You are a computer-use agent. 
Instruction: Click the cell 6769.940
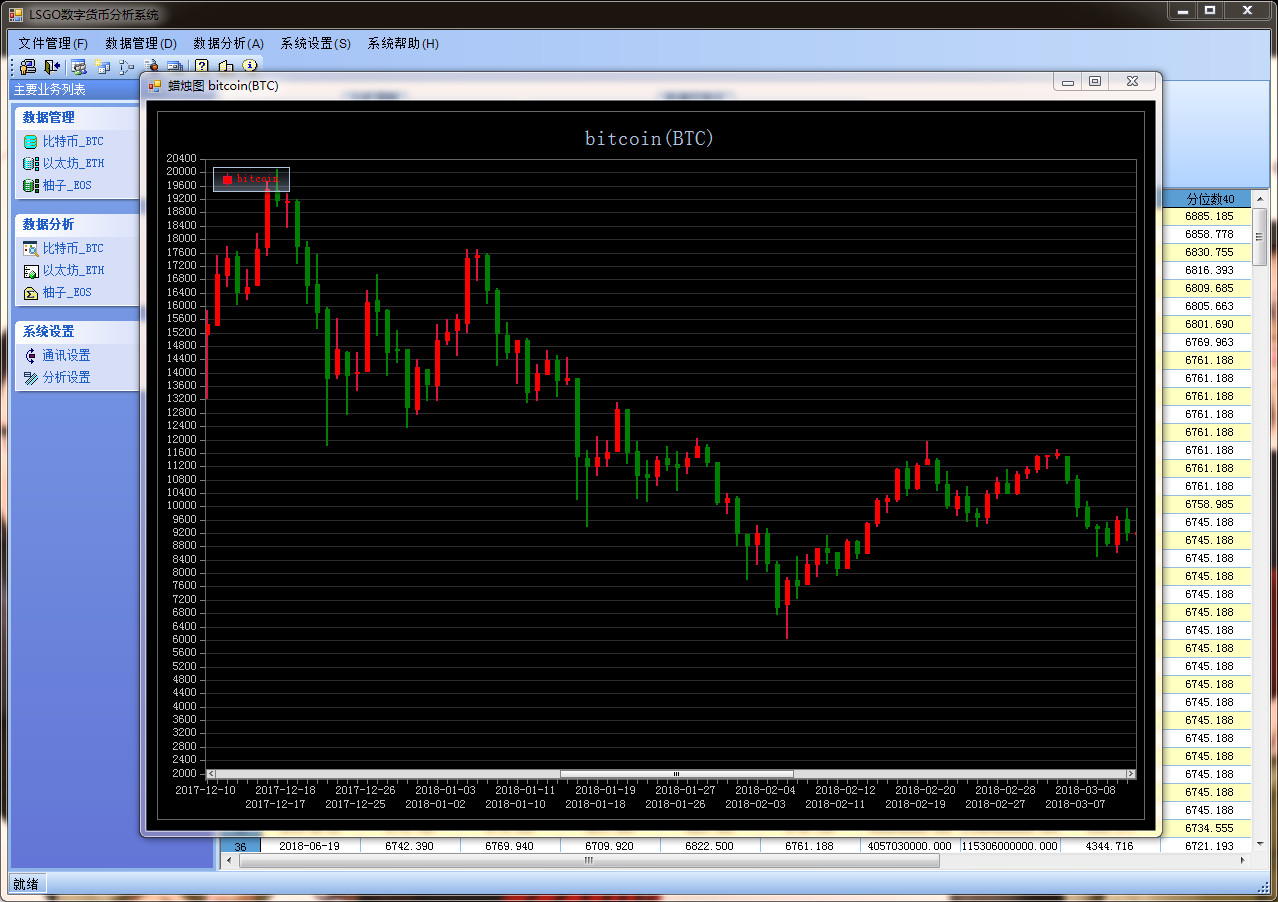(510, 846)
